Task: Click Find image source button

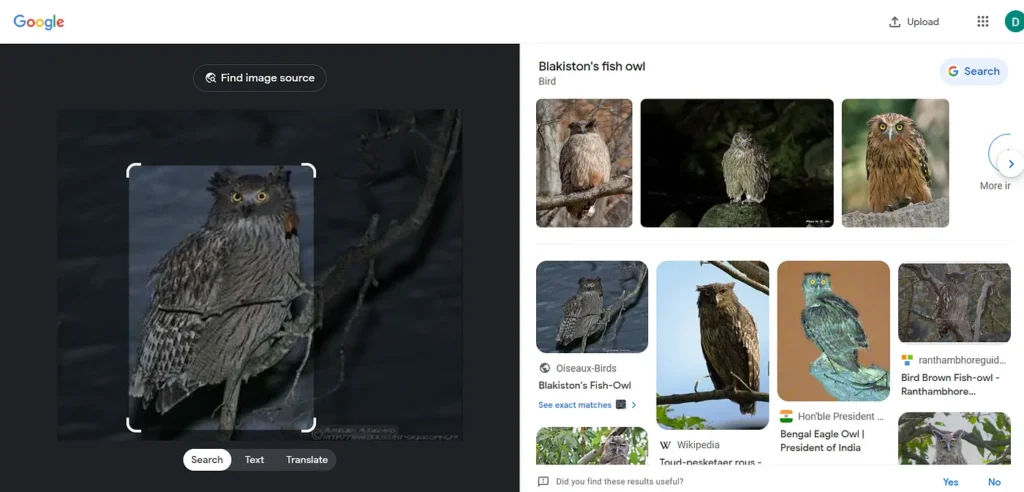Action: (x=260, y=78)
